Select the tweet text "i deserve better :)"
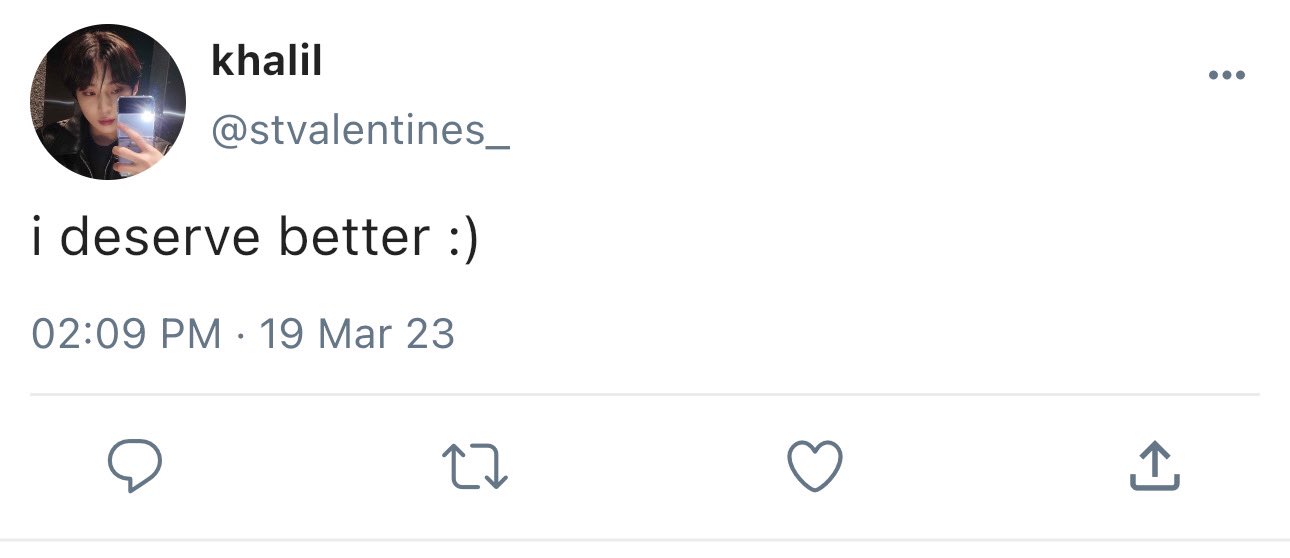 click(x=255, y=240)
